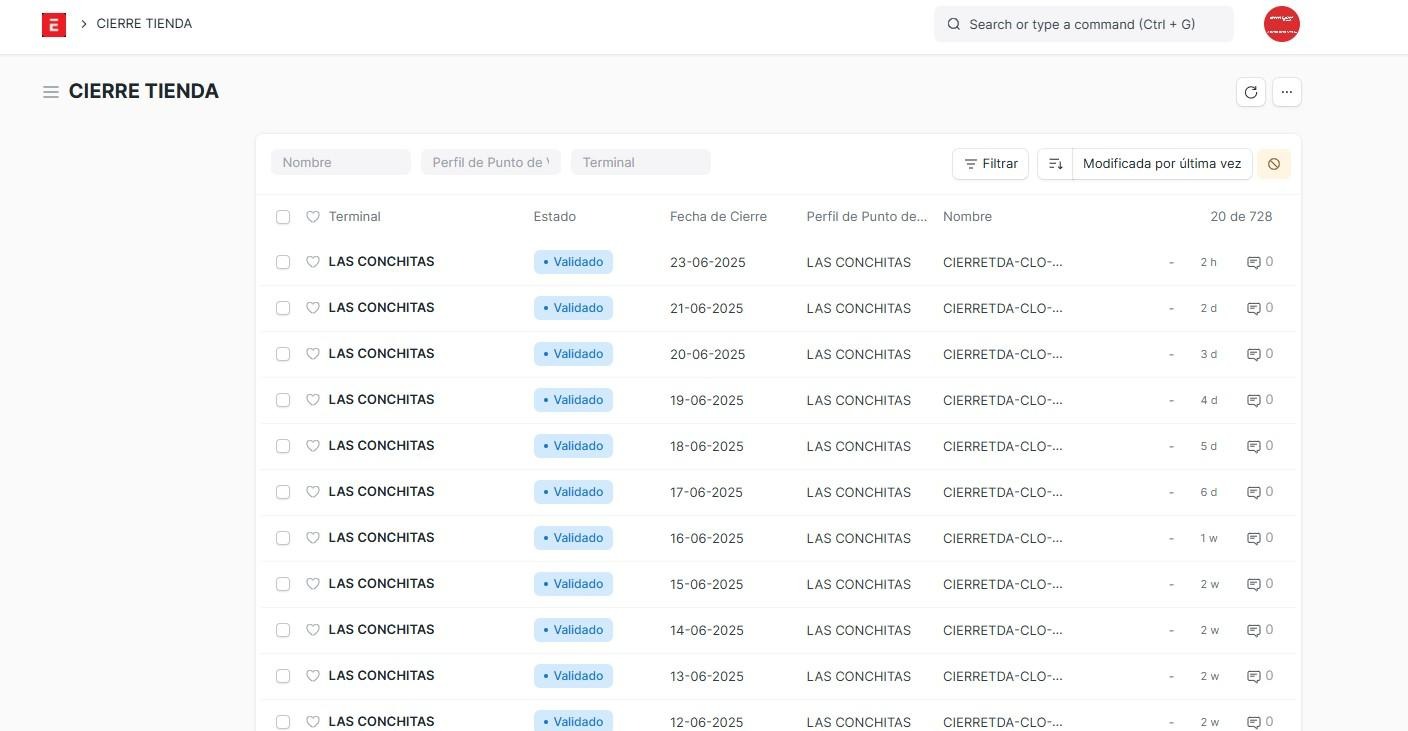Click the Perfil de Punto filter field
The height and width of the screenshot is (731, 1408).
click(490, 162)
